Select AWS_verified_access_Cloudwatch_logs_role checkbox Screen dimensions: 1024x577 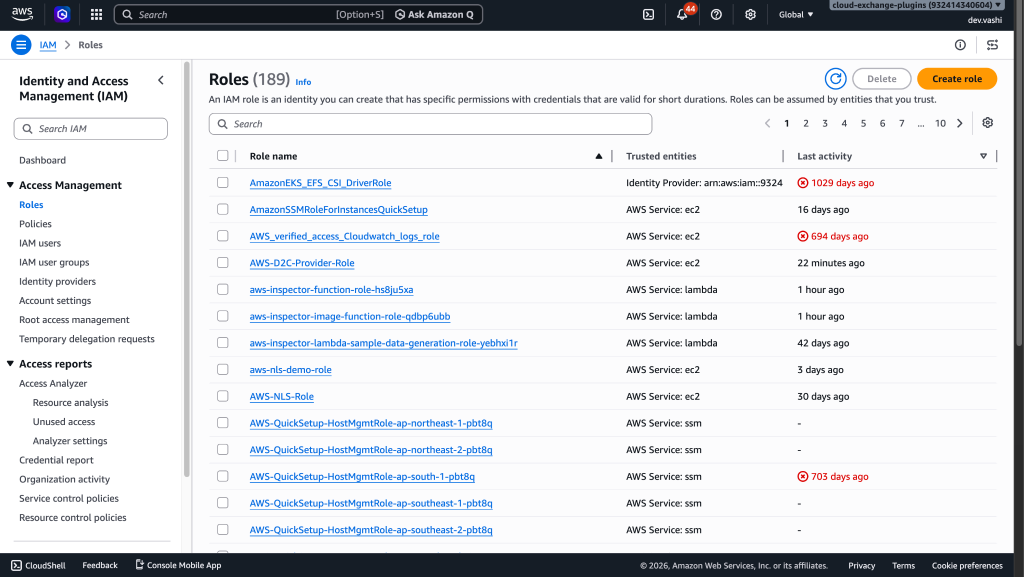223,236
